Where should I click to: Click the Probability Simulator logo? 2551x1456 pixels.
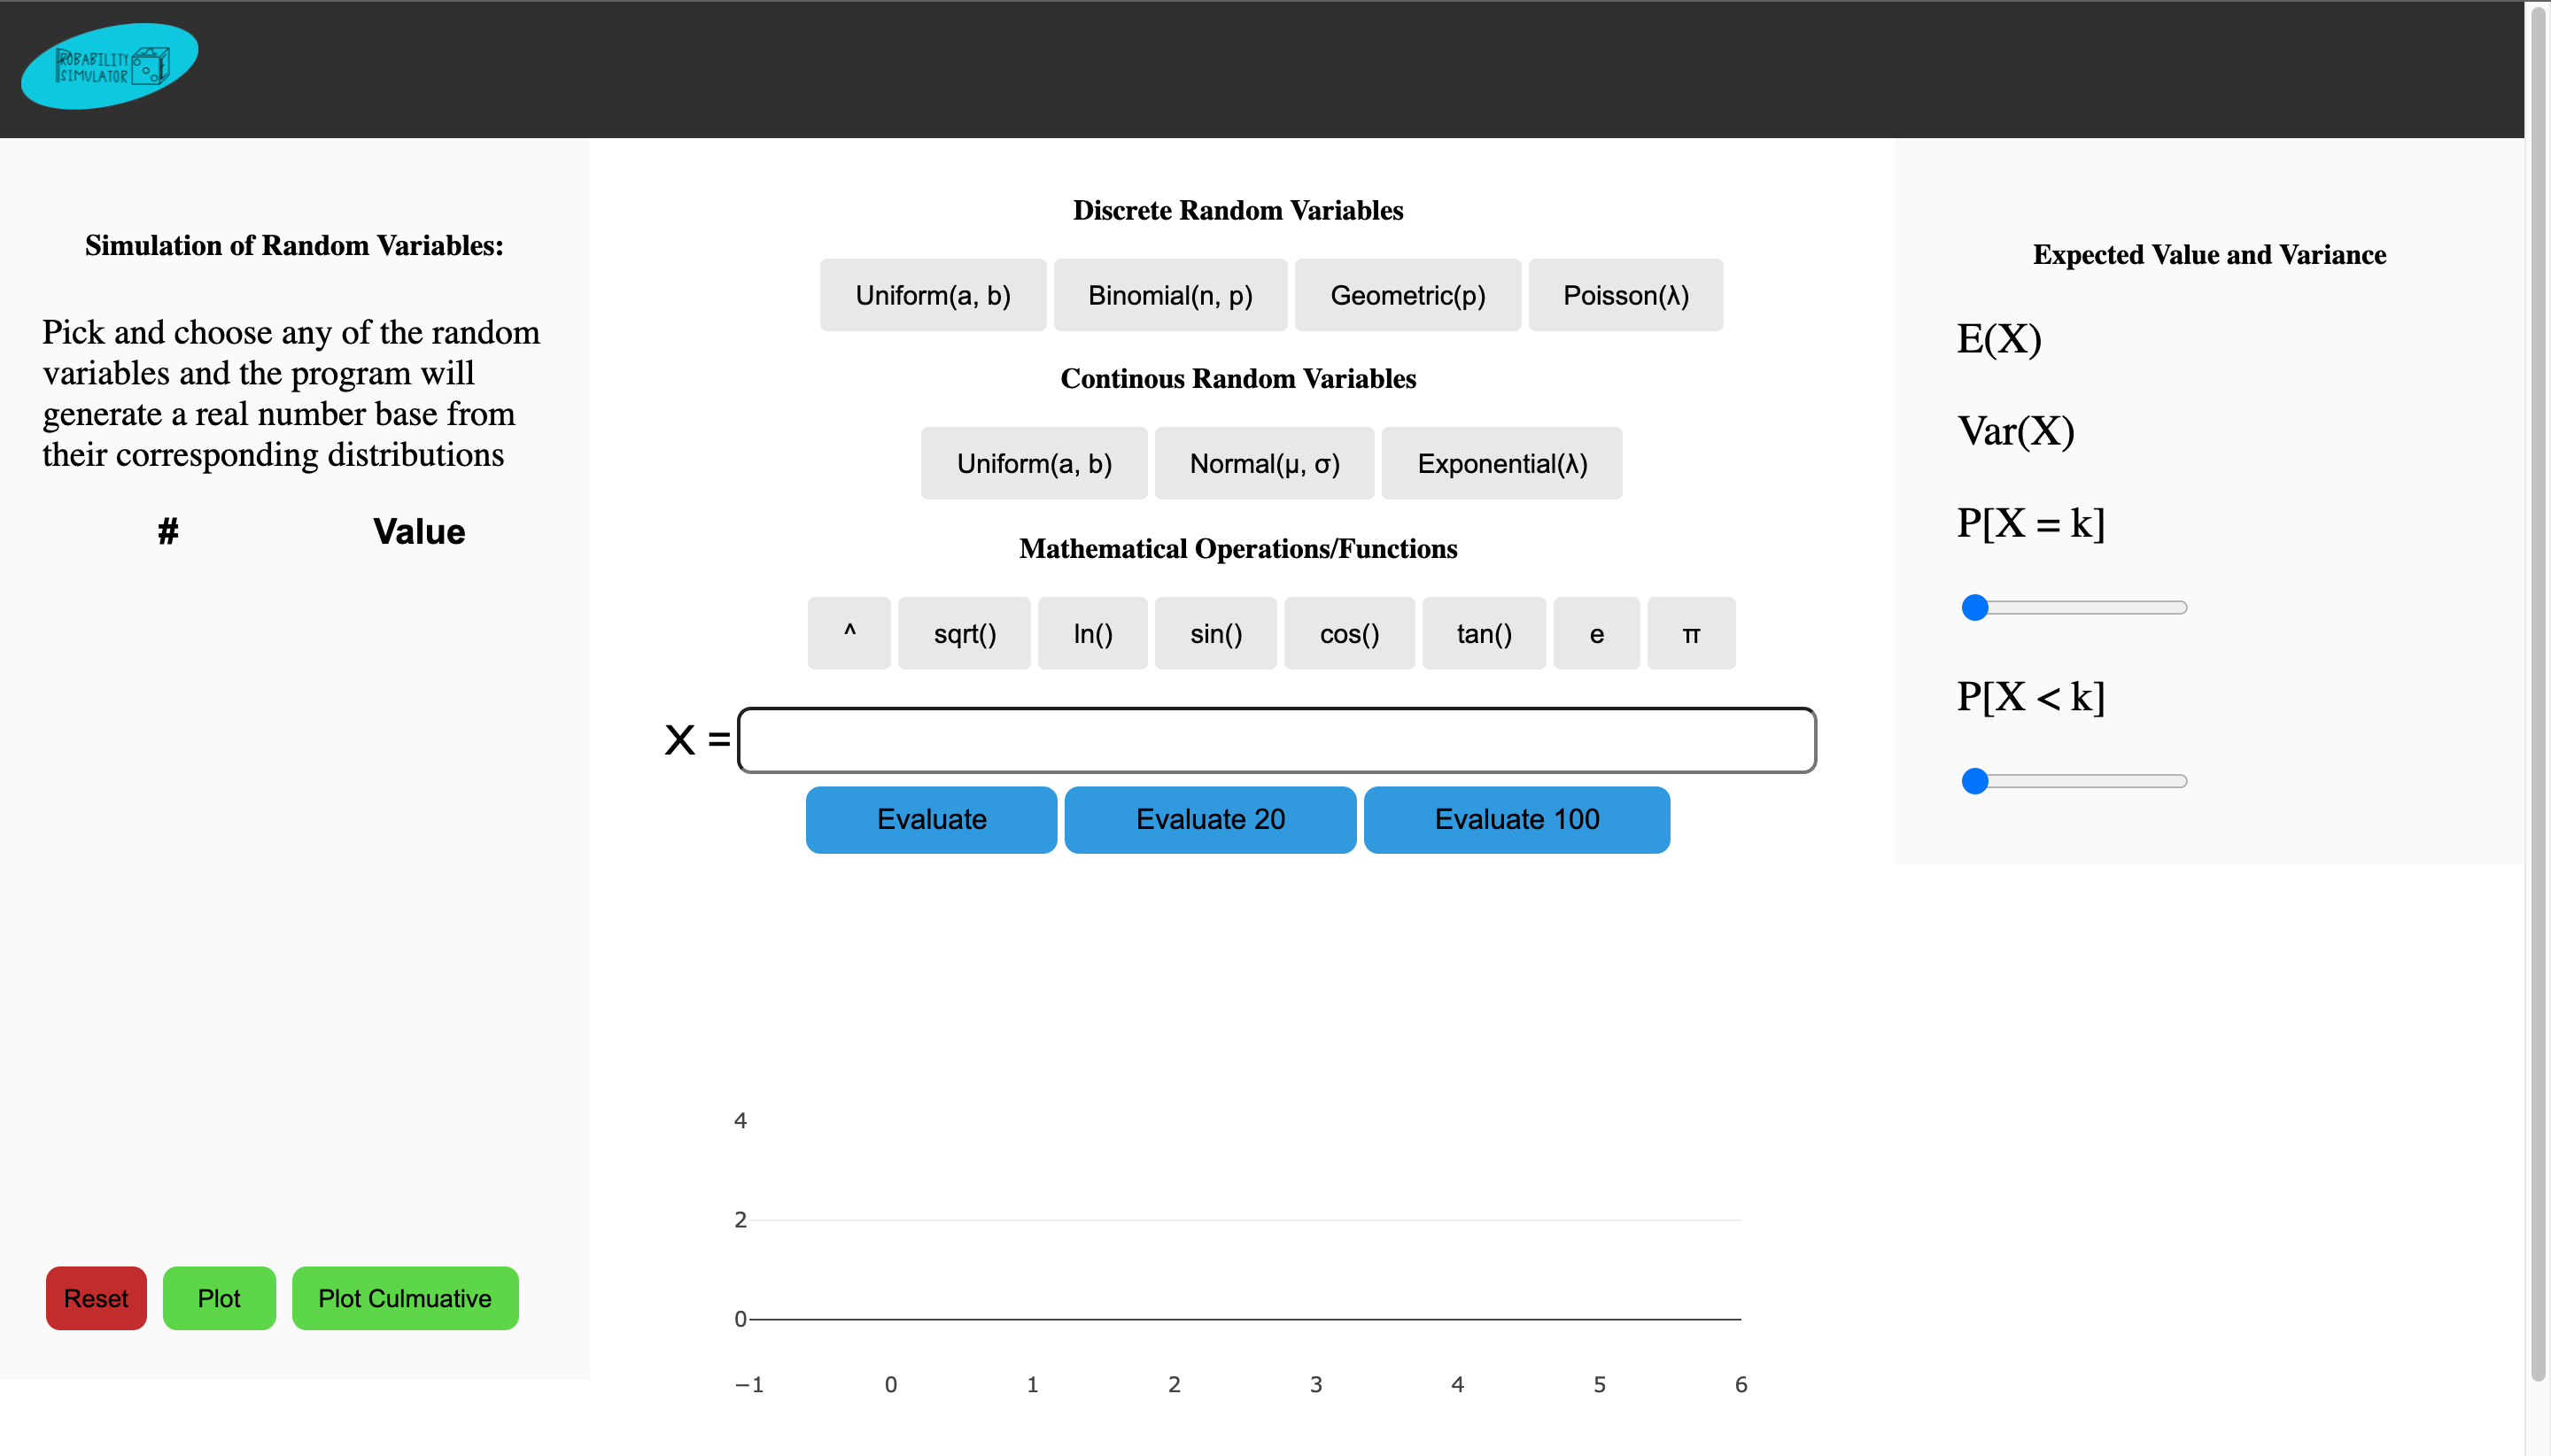110,66
